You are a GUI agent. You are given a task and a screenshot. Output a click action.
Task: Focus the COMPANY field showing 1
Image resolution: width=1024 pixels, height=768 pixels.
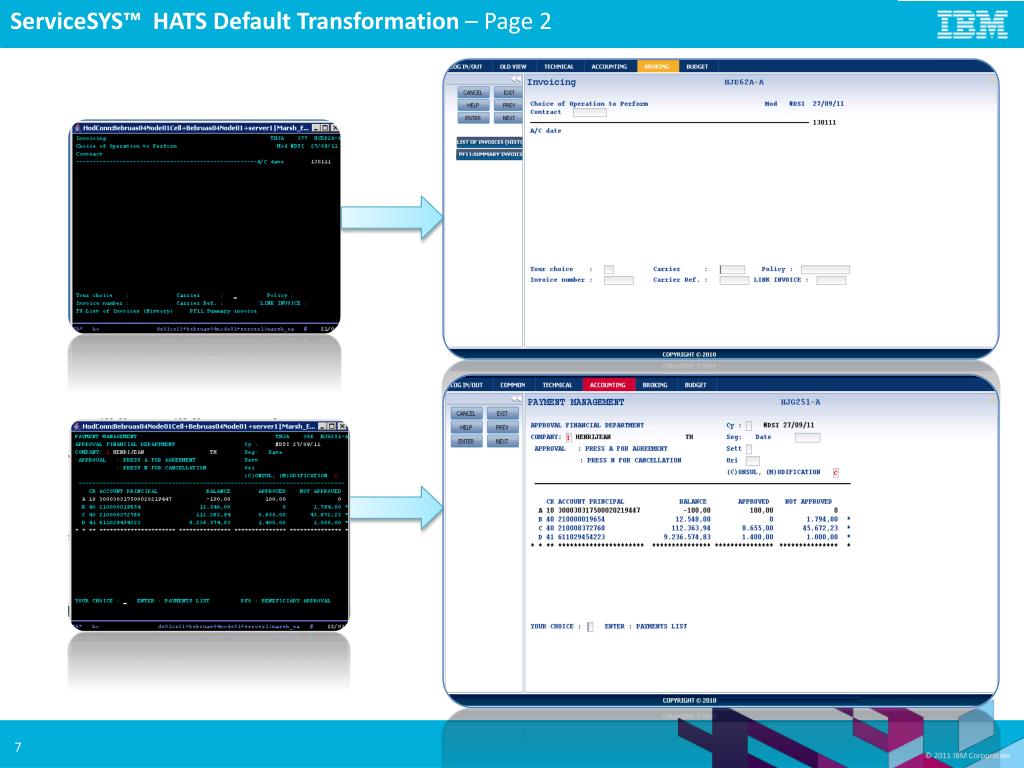click(x=568, y=438)
